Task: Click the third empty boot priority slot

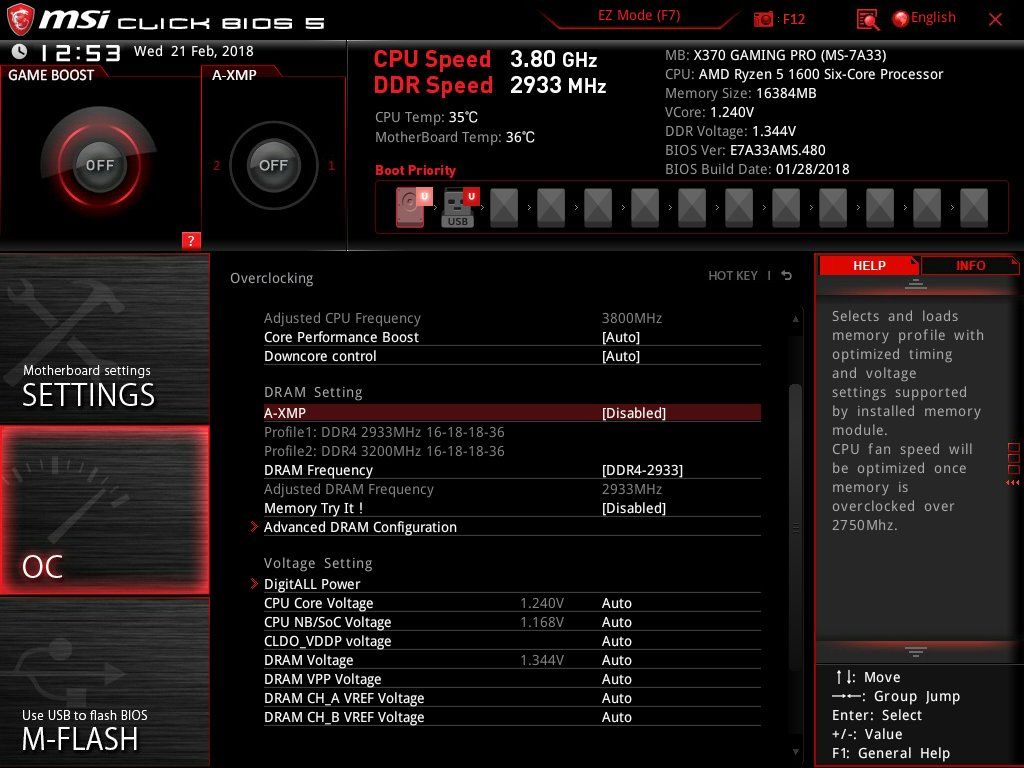Action: click(x=598, y=208)
